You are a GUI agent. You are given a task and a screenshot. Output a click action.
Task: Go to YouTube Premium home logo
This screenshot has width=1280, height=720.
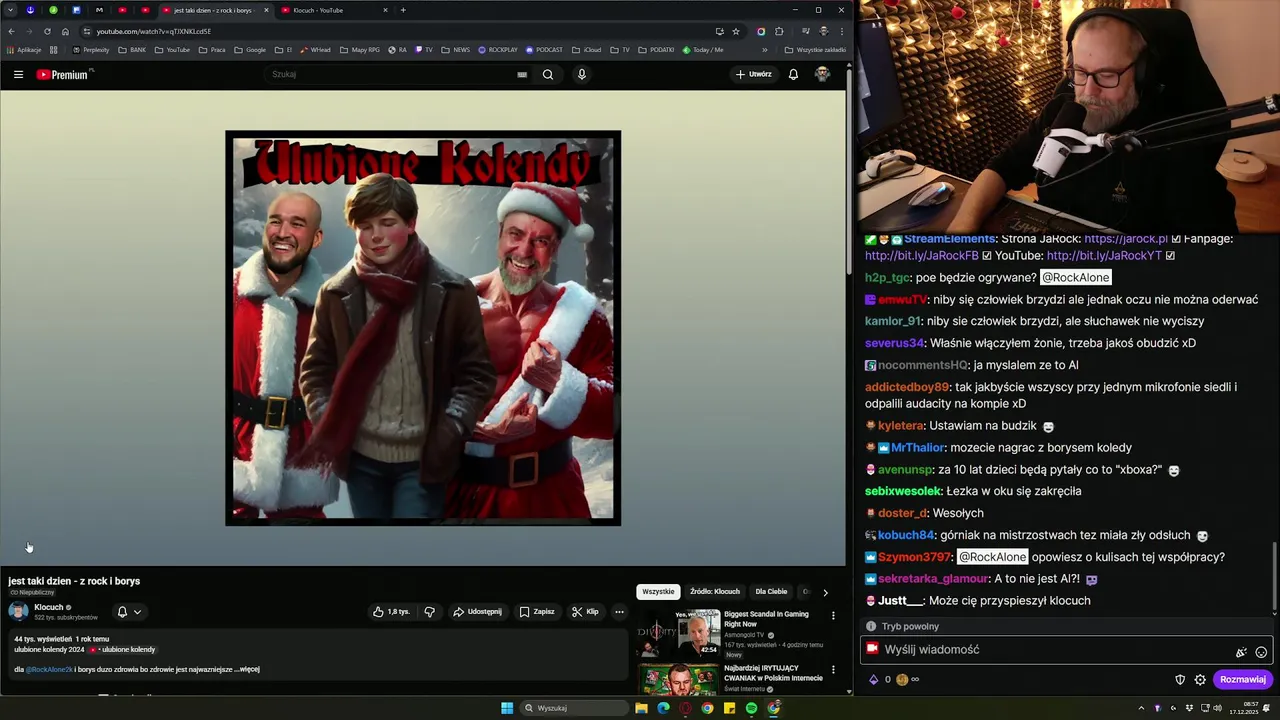(63, 74)
